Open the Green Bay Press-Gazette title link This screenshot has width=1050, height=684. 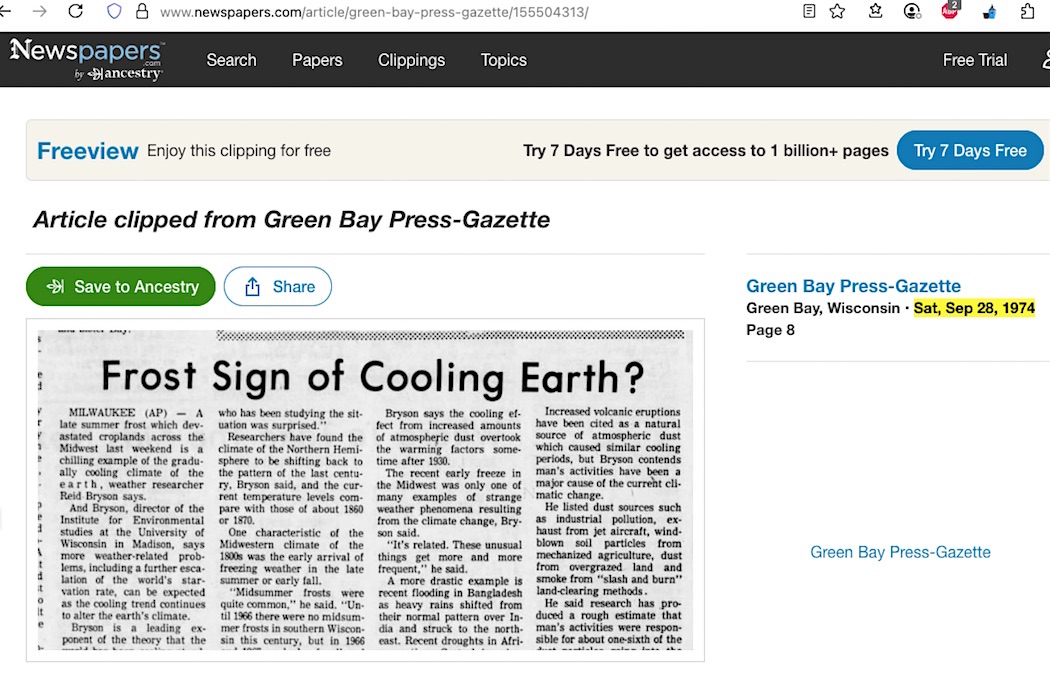pos(853,286)
